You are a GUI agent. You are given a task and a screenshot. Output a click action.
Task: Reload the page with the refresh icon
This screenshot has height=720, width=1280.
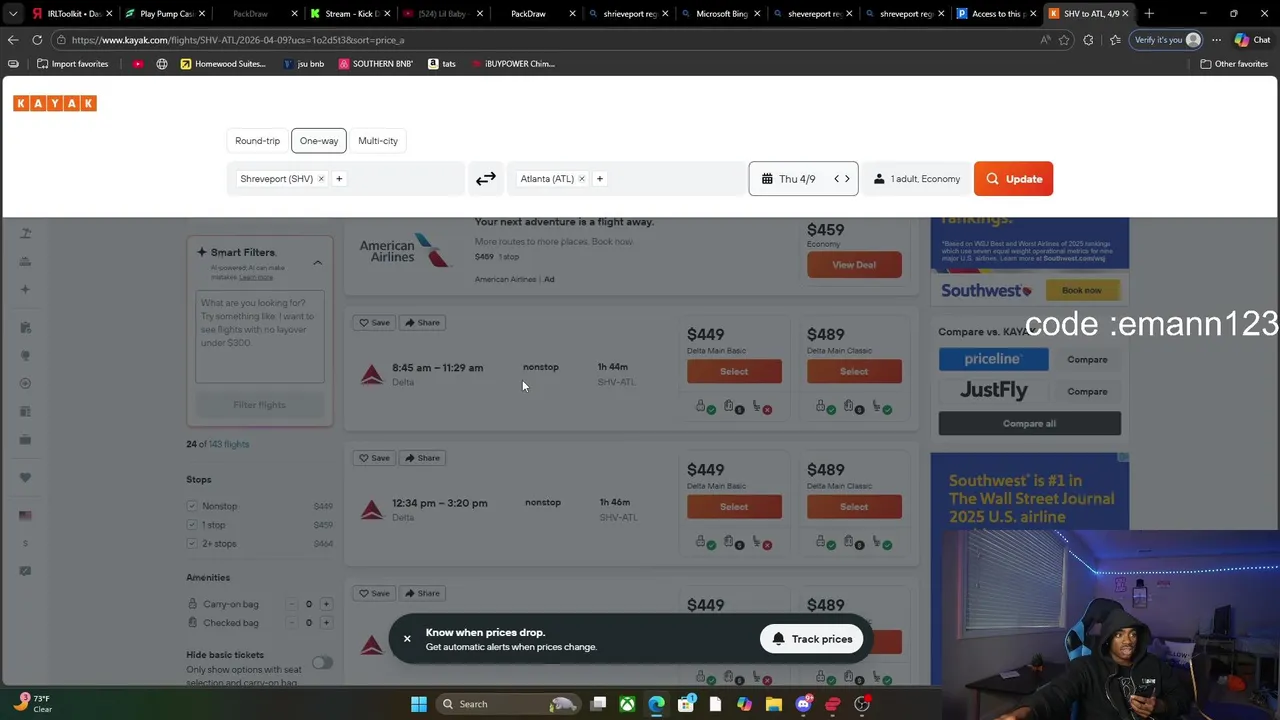[x=37, y=40]
